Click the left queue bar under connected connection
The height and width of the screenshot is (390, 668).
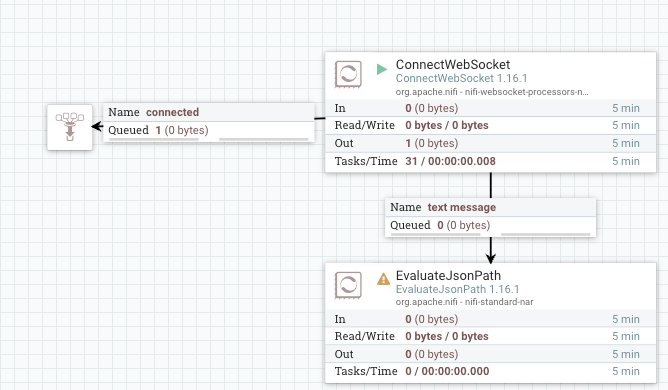[154, 139]
